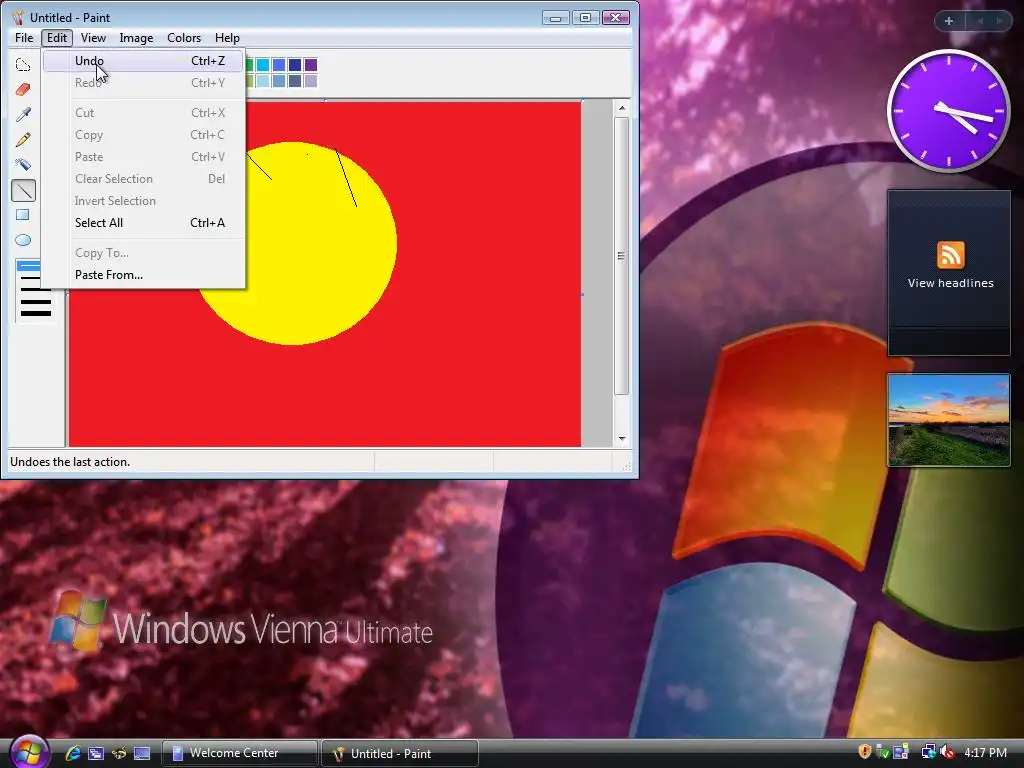Pick the purple color swatch
1024x768 pixels.
tap(311, 65)
